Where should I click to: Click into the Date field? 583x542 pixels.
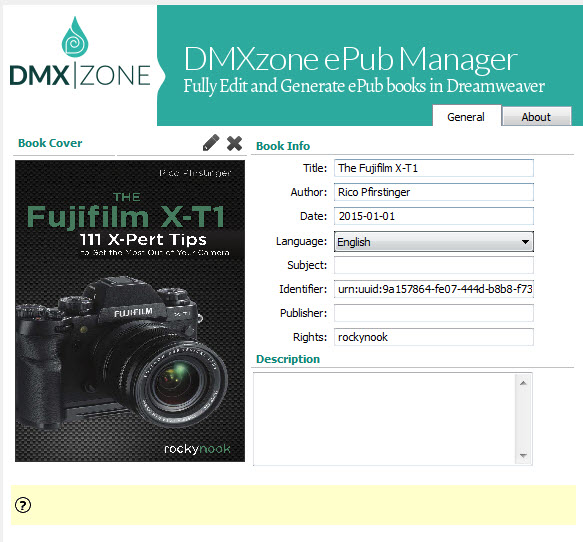(434, 216)
